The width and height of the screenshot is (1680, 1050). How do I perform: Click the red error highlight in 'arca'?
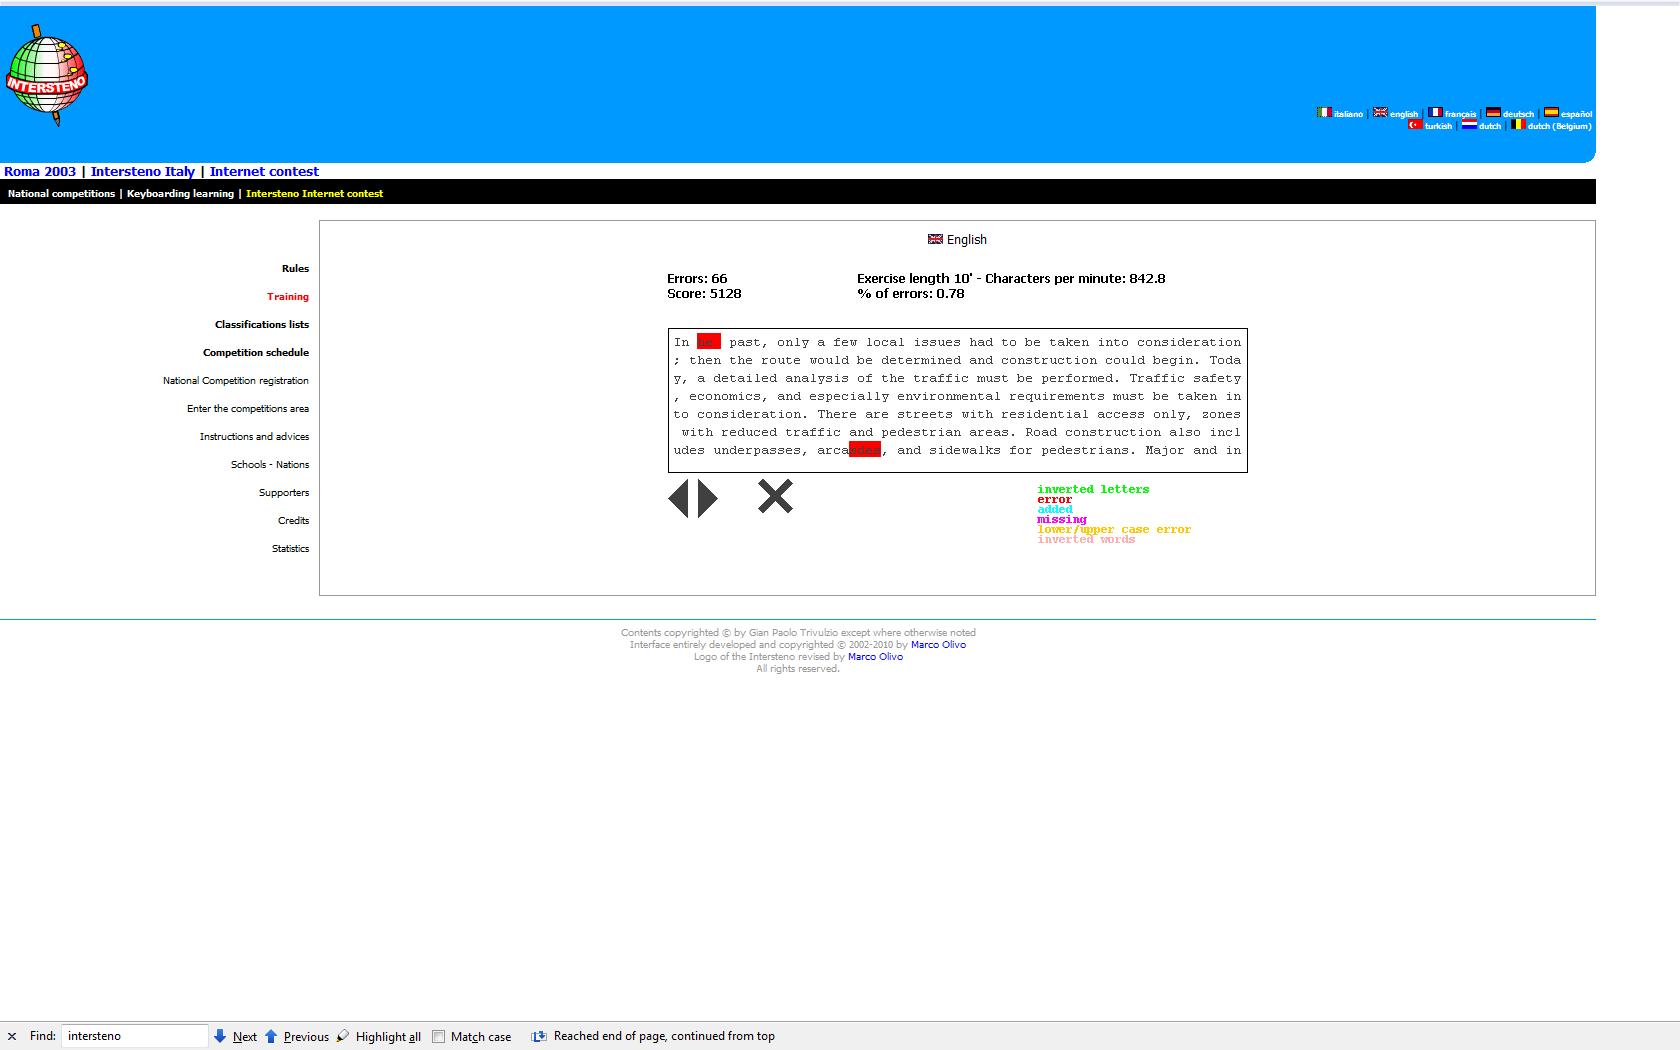pos(865,450)
